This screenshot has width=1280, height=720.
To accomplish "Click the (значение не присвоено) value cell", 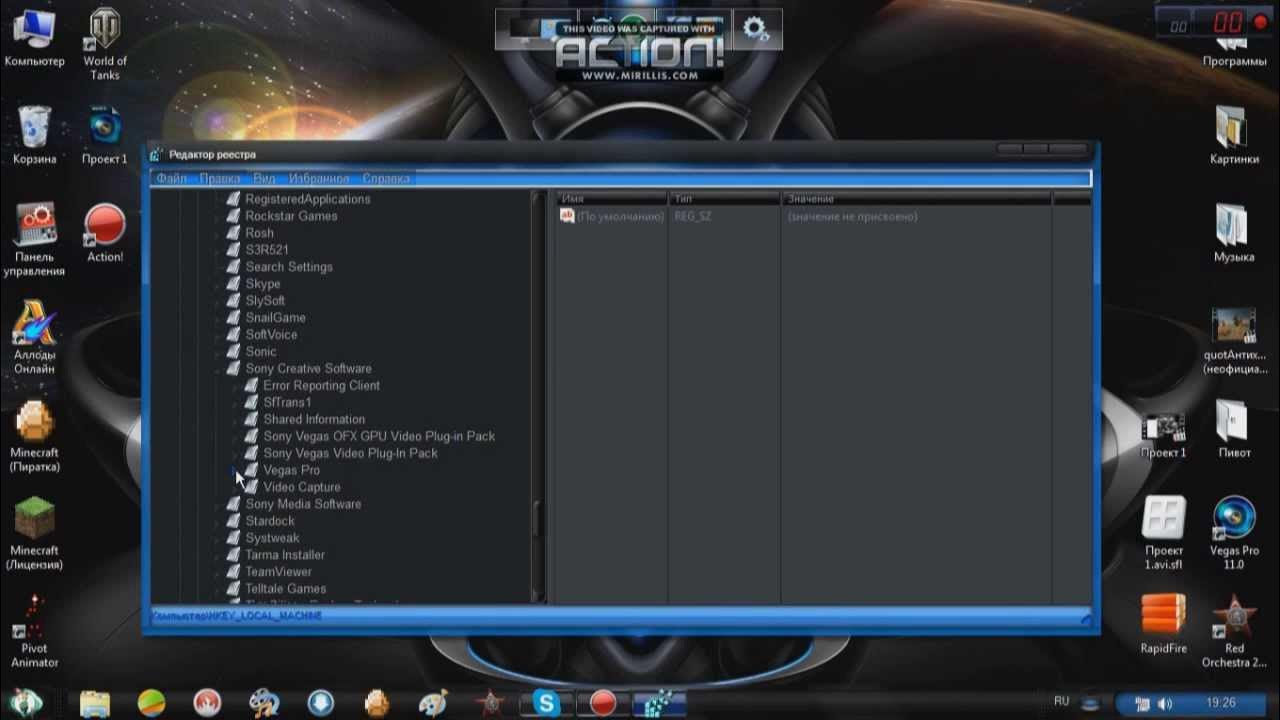I will pyautogui.click(x=852, y=216).
